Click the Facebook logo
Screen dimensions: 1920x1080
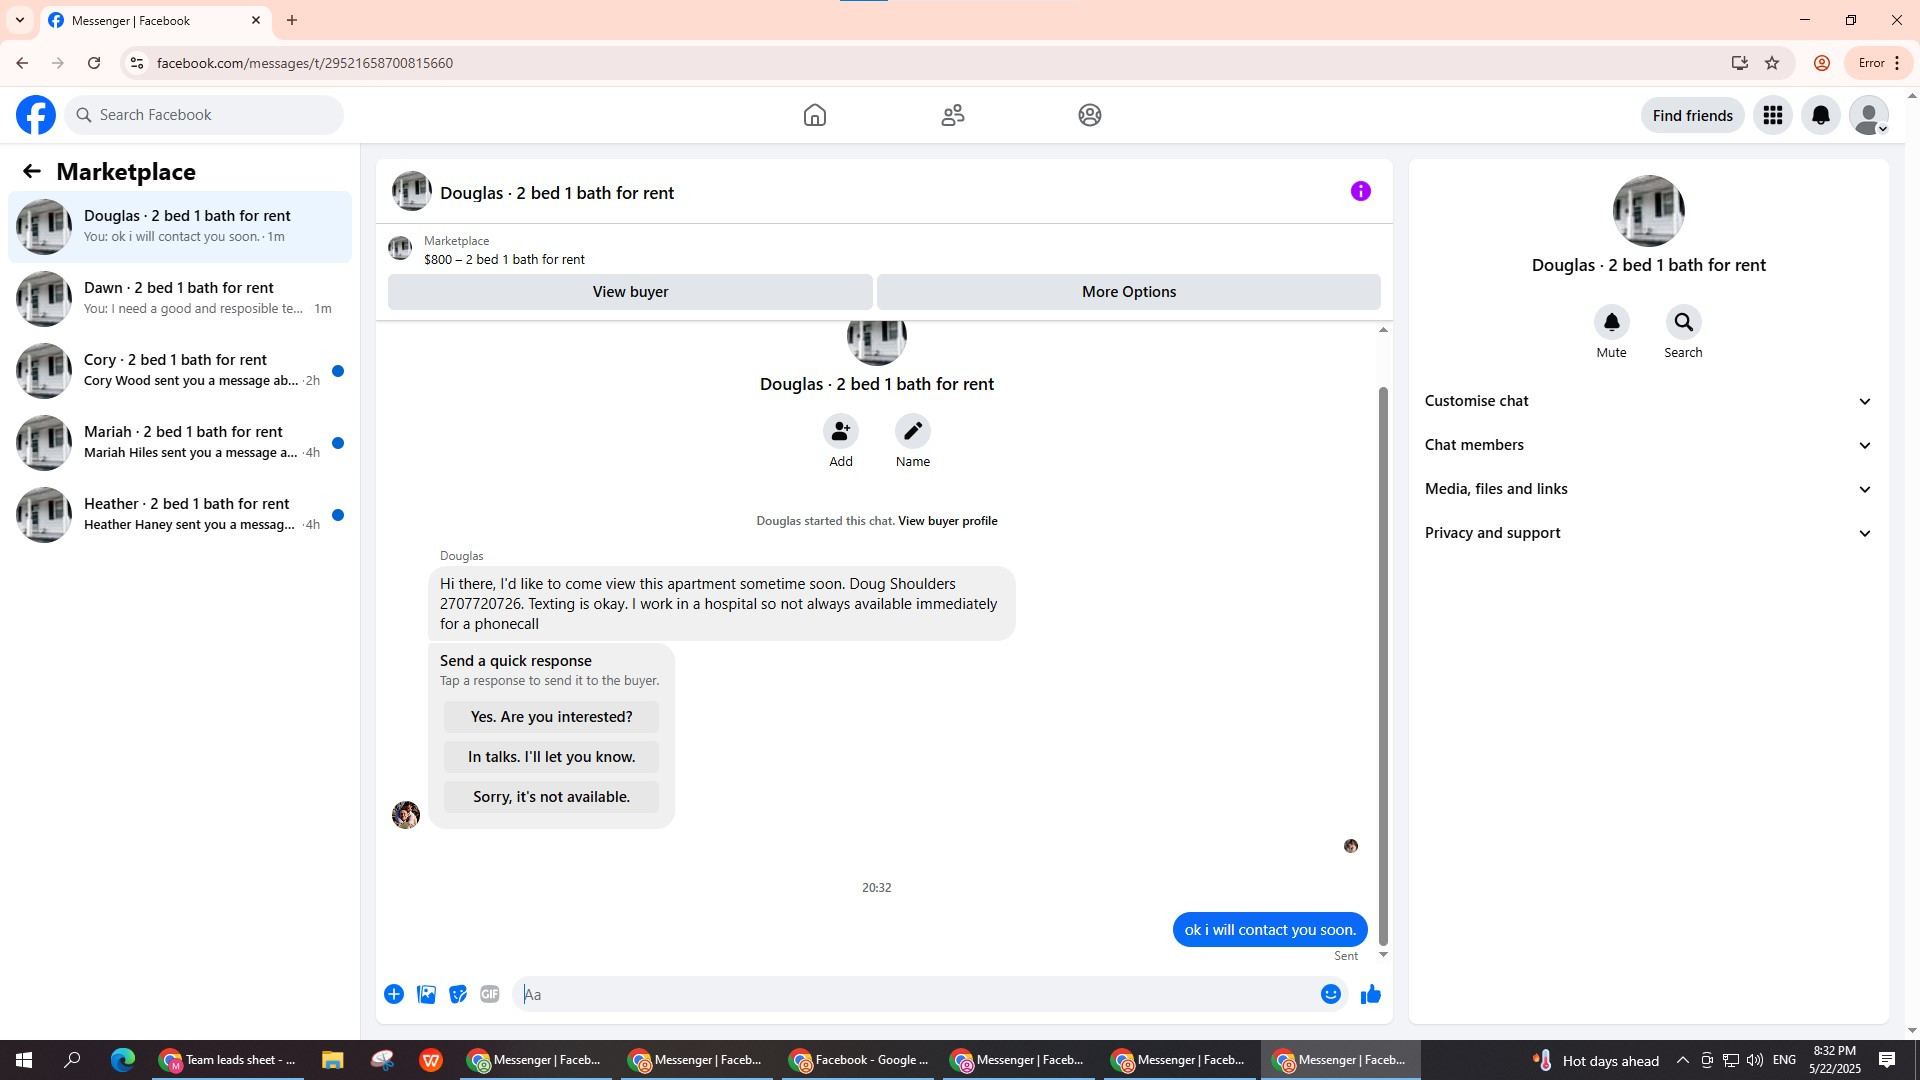click(x=36, y=115)
